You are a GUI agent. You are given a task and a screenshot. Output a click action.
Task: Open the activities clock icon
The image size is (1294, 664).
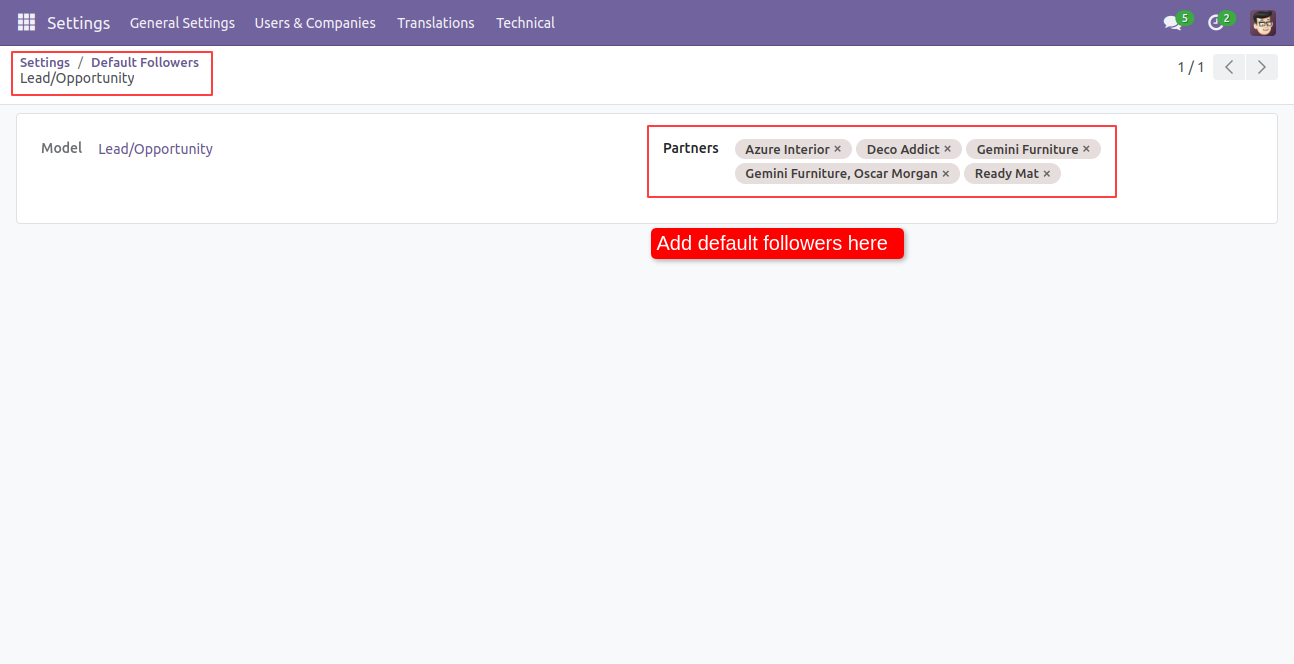click(1216, 22)
